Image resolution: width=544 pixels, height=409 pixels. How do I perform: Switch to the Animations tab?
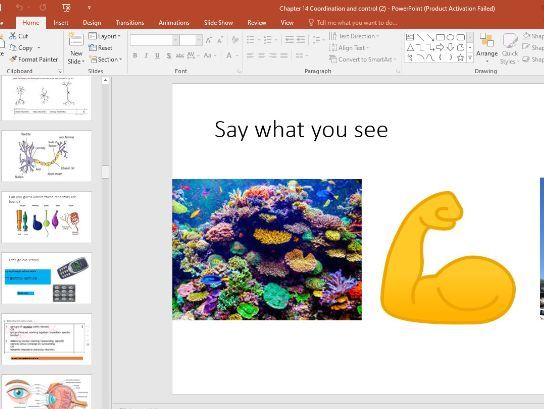pyautogui.click(x=174, y=23)
